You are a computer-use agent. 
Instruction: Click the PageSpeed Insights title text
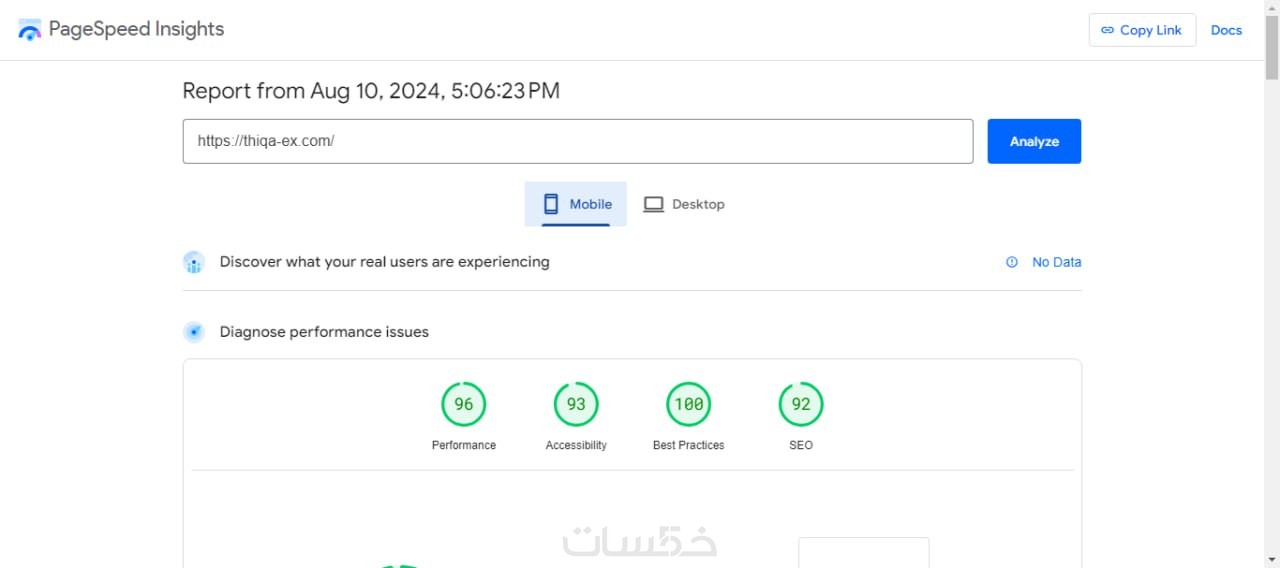coord(136,29)
